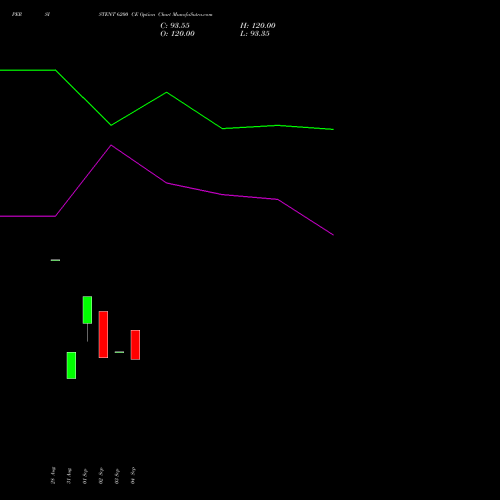
Task: Click the green candle for 31 Aug
Action: click(x=71, y=365)
